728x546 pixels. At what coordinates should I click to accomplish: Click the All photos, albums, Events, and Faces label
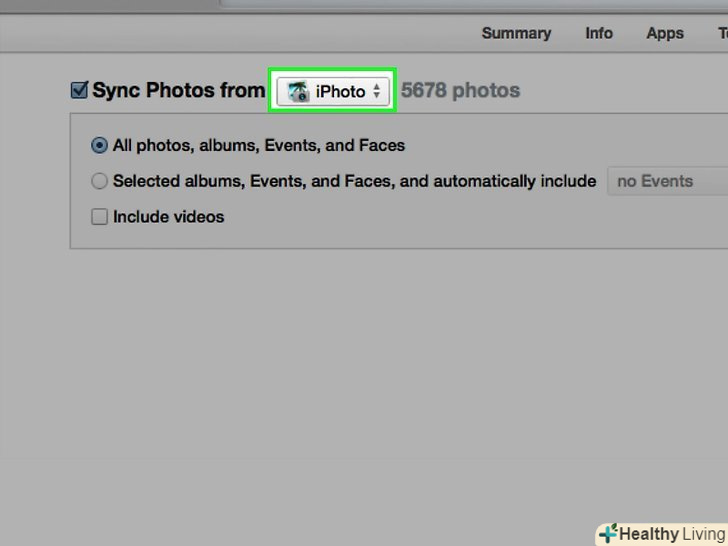point(258,145)
